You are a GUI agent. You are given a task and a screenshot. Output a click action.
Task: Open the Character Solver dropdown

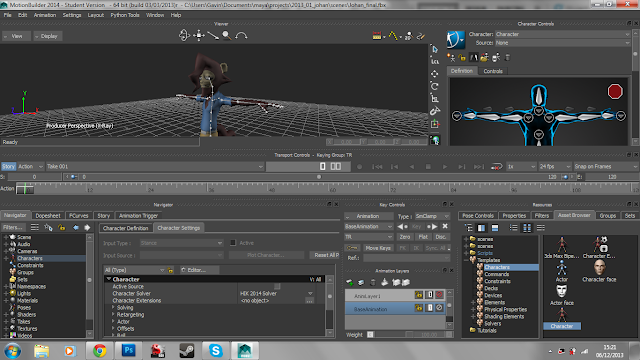click(x=276, y=293)
